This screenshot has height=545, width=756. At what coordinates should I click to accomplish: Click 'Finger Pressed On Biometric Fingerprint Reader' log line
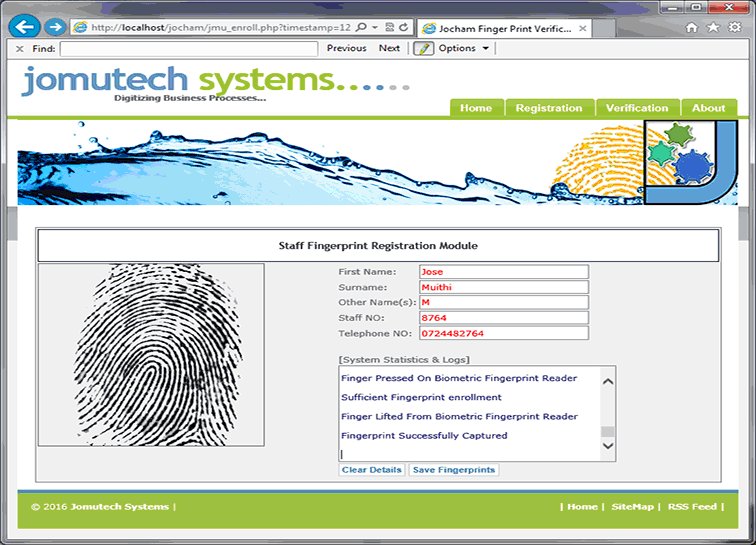(459, 378)
